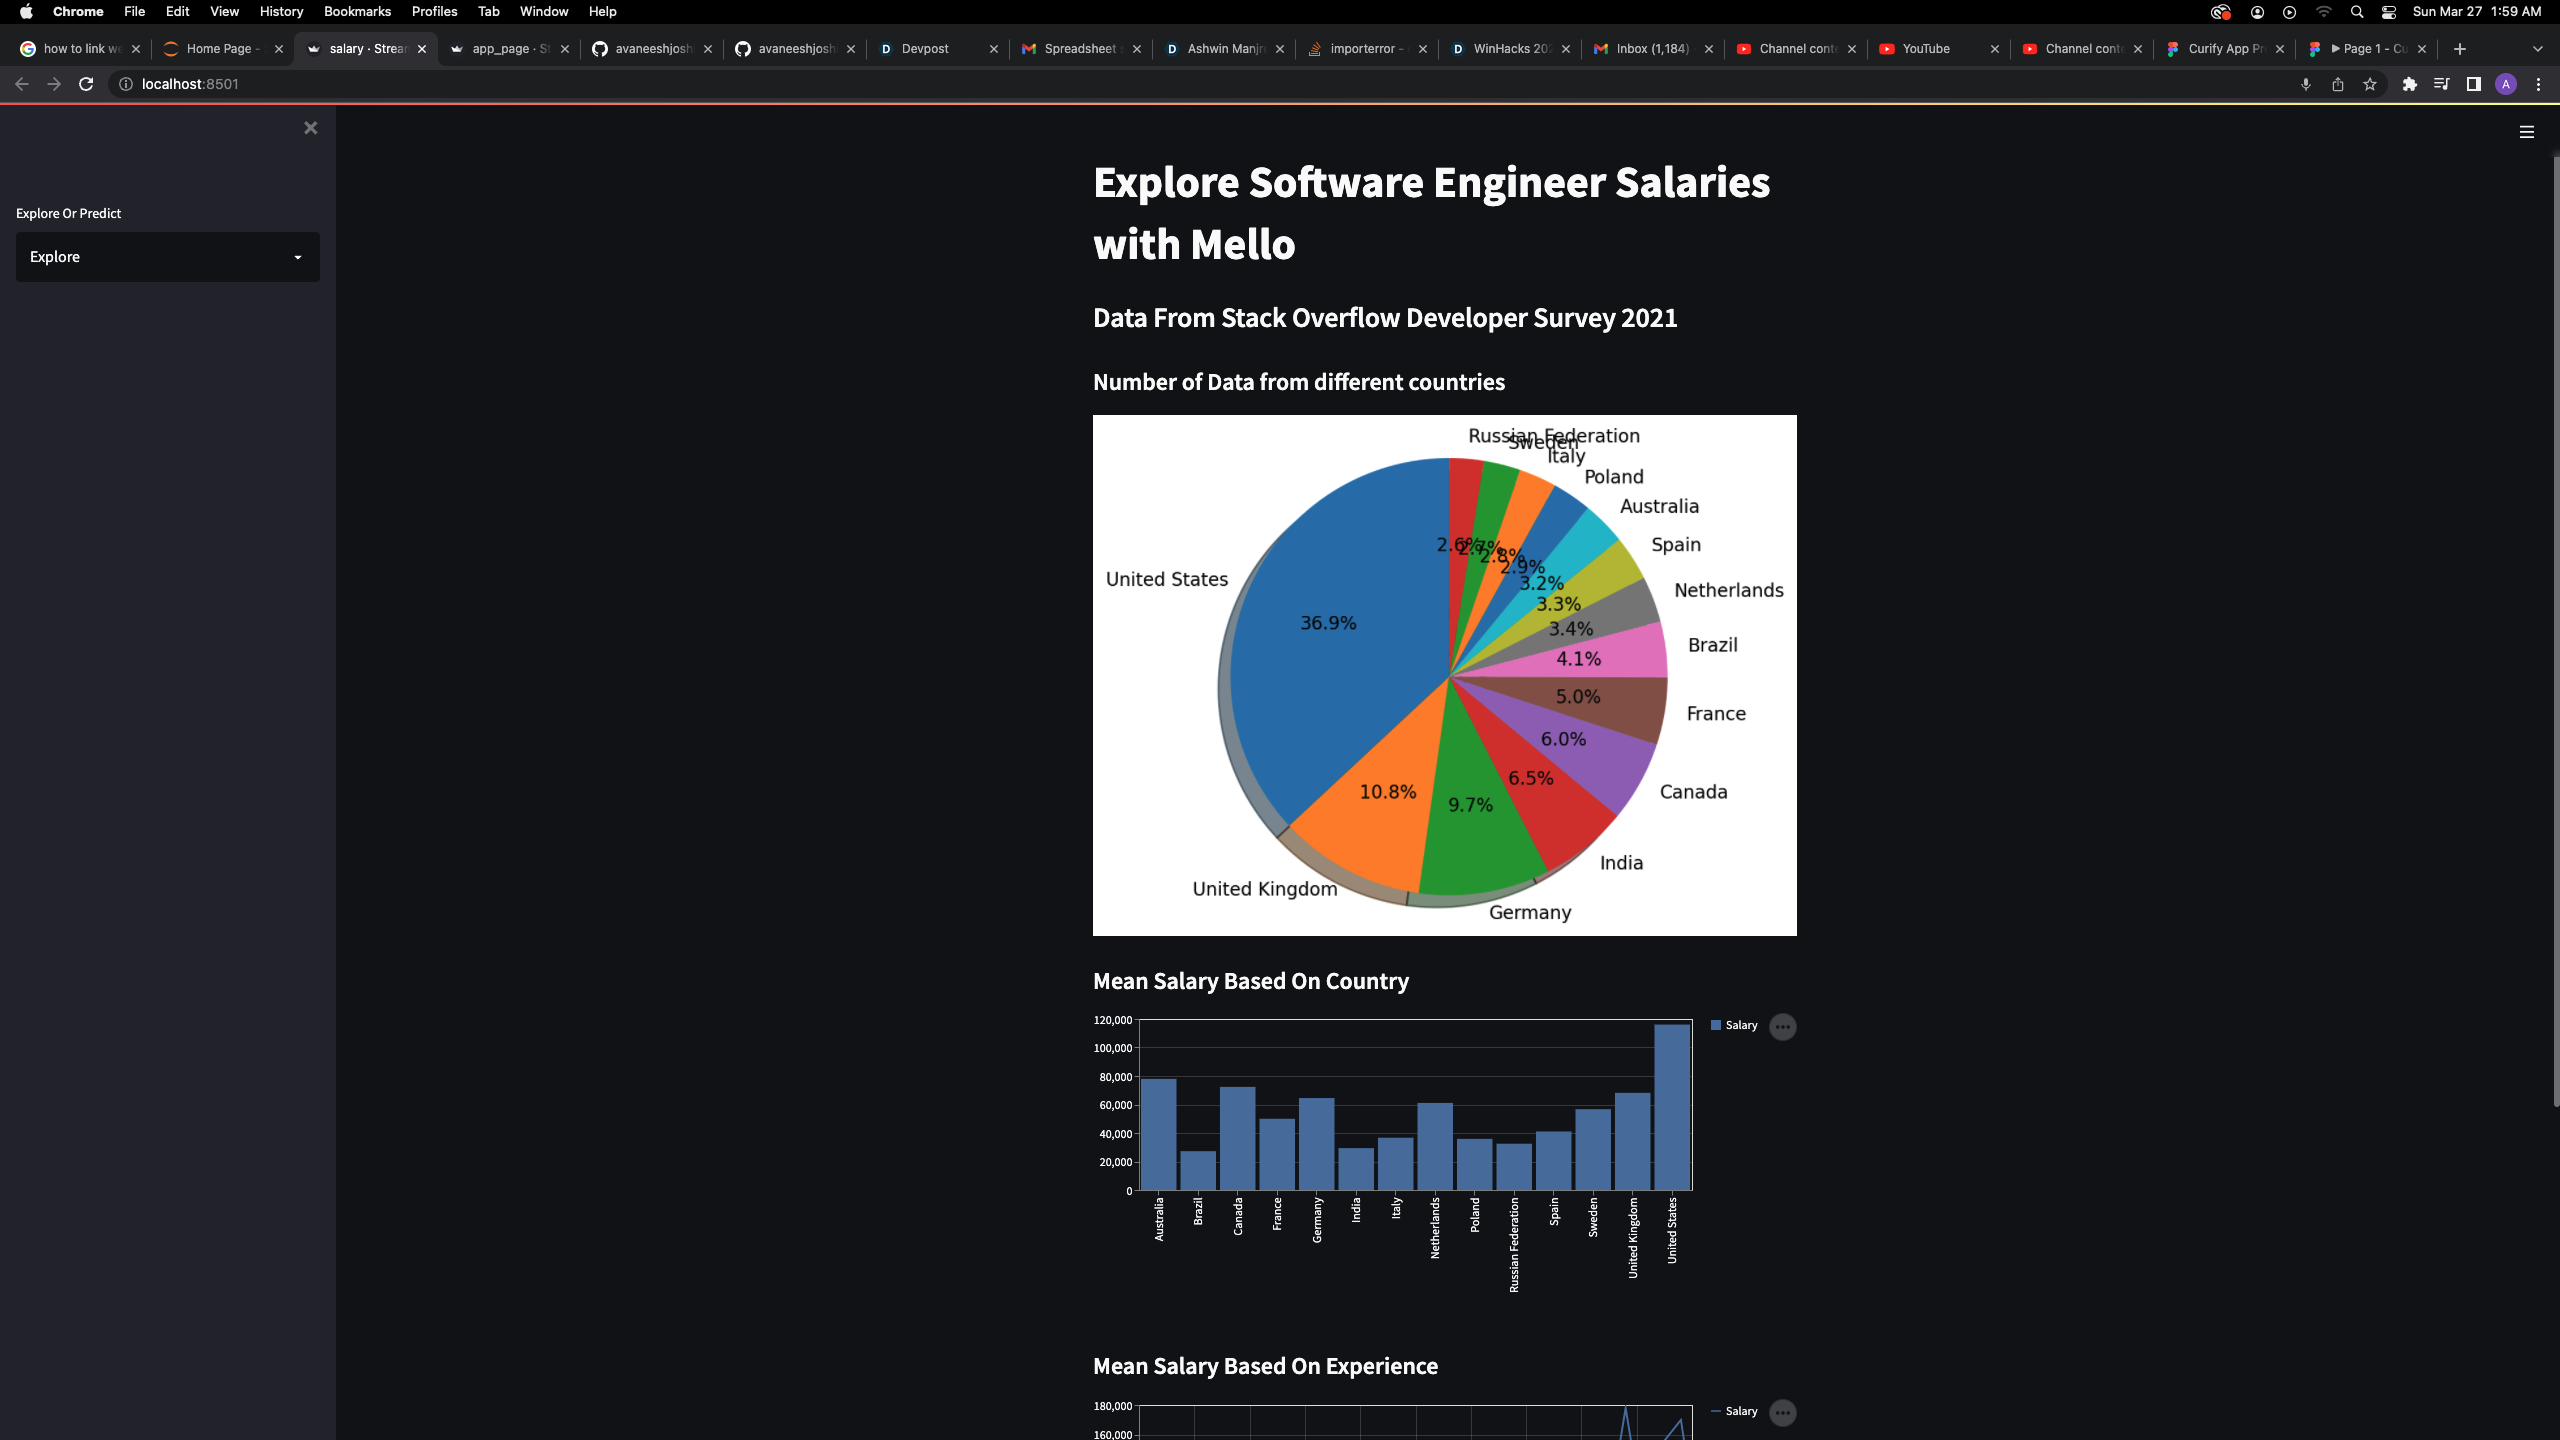Open Chrome three-dot menu
Screen dimensions: 2560x1440
coord(2538,84)
